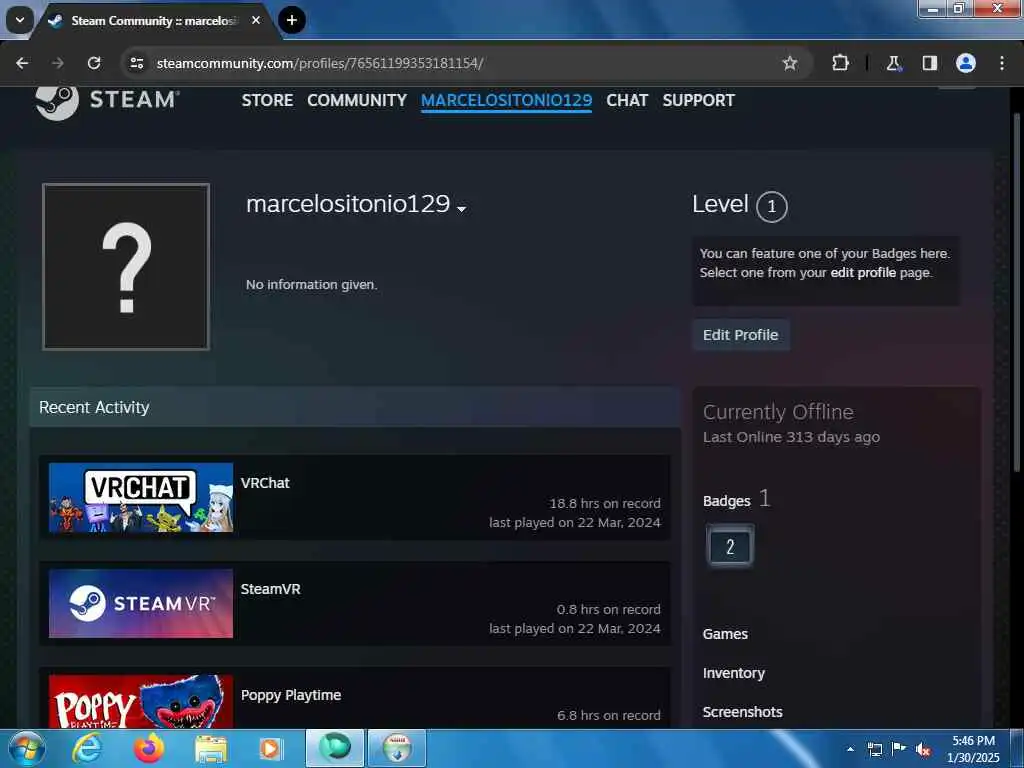This screenshot has width=1024, height=768.
Task: Expand the tab search dropdown arrow
Action: point(20,20)
